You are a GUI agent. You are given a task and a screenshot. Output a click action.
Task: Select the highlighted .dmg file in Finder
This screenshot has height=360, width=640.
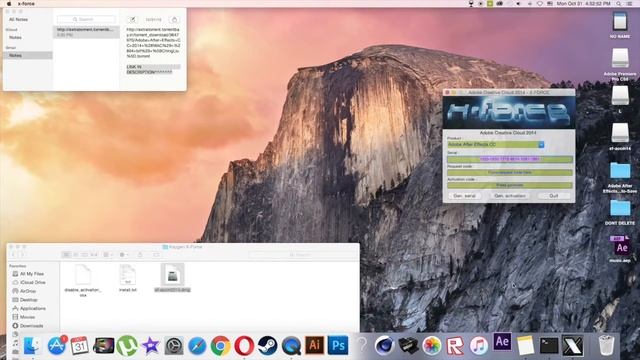pos(172,278)
